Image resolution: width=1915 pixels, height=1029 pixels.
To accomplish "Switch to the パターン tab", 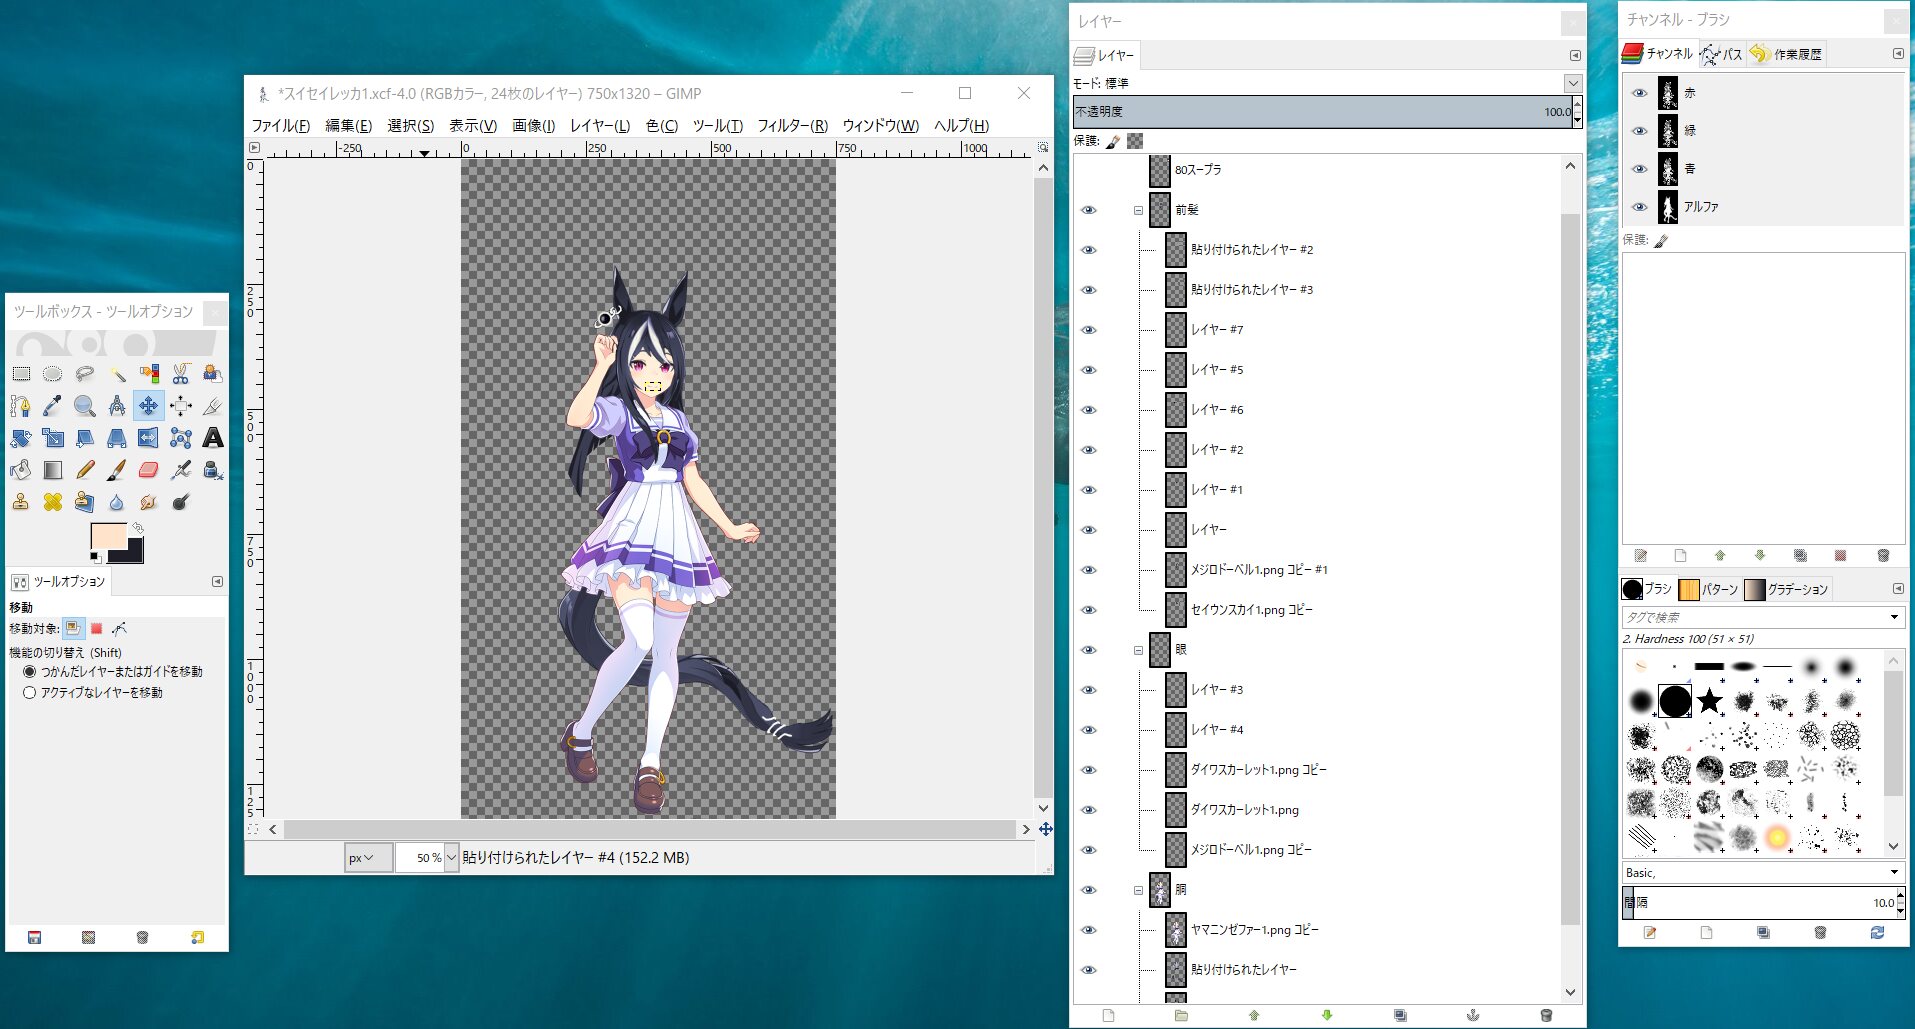I will 1708,589.
